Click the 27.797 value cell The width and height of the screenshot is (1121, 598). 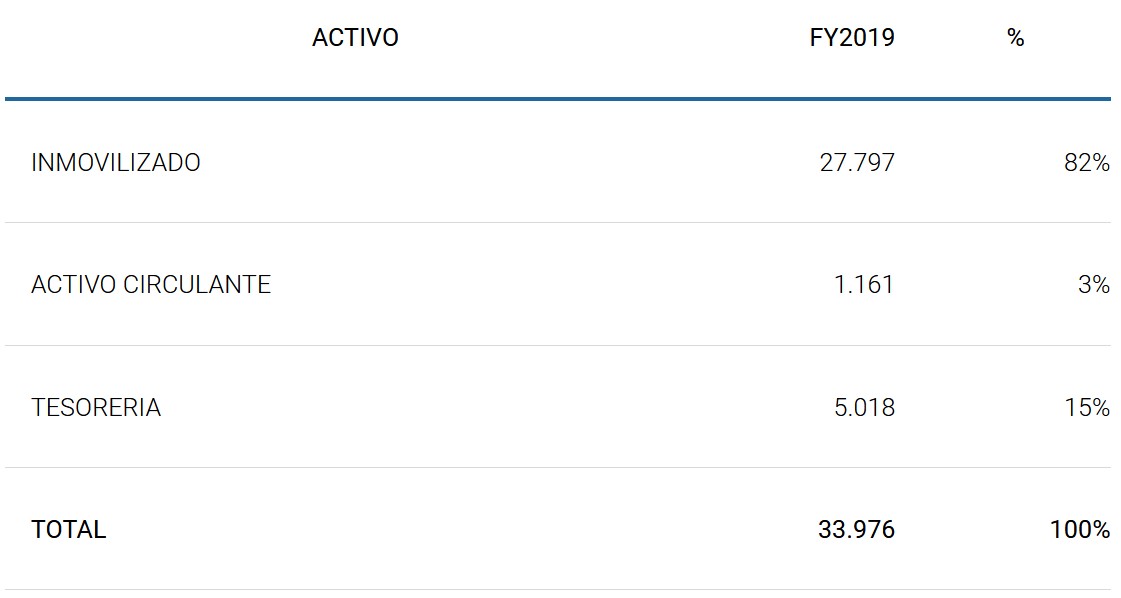857,163
